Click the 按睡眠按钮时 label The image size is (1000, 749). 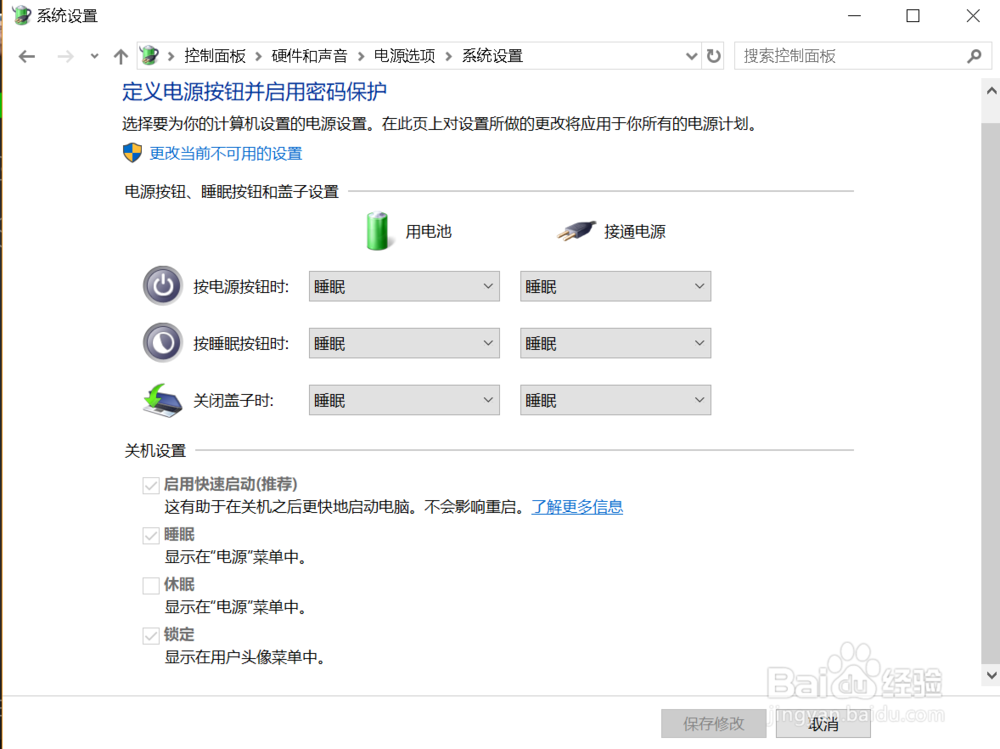[x=241, y=344]
